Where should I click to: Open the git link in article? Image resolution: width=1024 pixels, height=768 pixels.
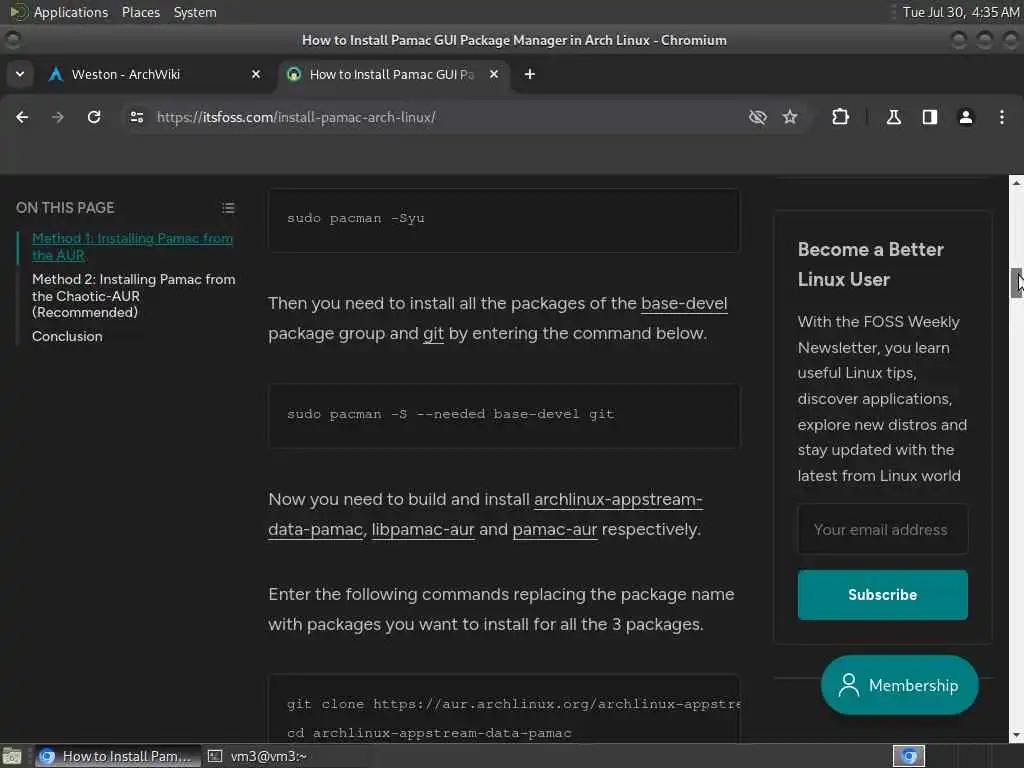pyautogui.click(x=433, y=334)
